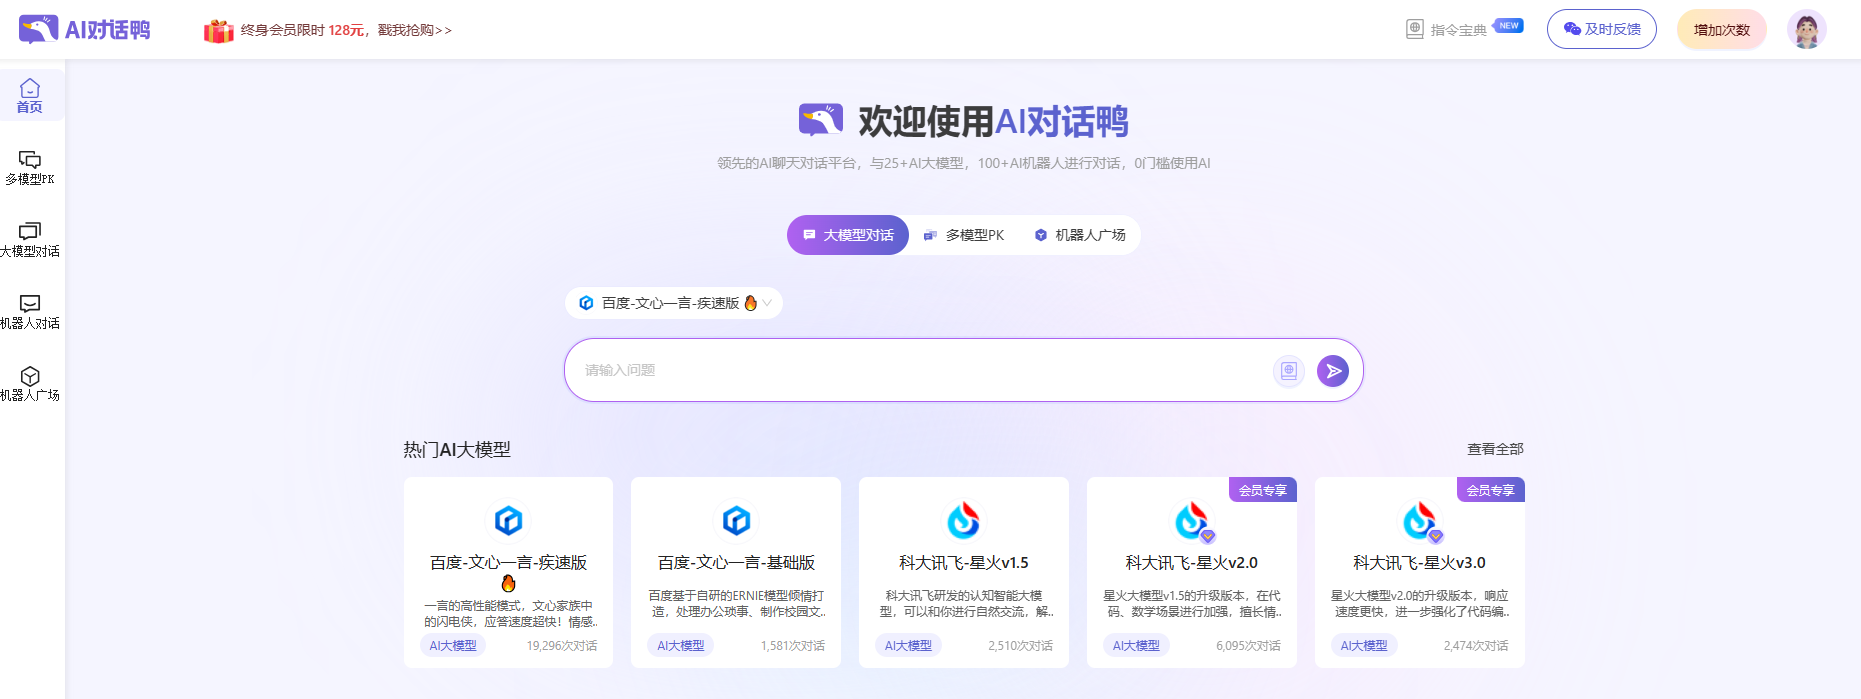Click the red gift box icon
1861x699 pixels.
[218, 31]
